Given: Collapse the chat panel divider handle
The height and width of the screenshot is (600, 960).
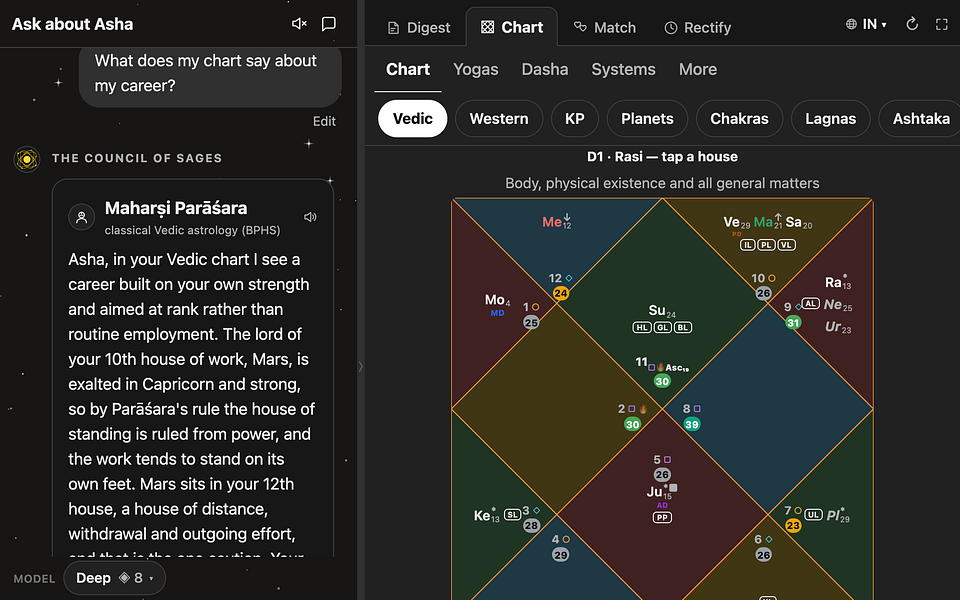Looking at the screenshot, I should [x=361, y=367].
